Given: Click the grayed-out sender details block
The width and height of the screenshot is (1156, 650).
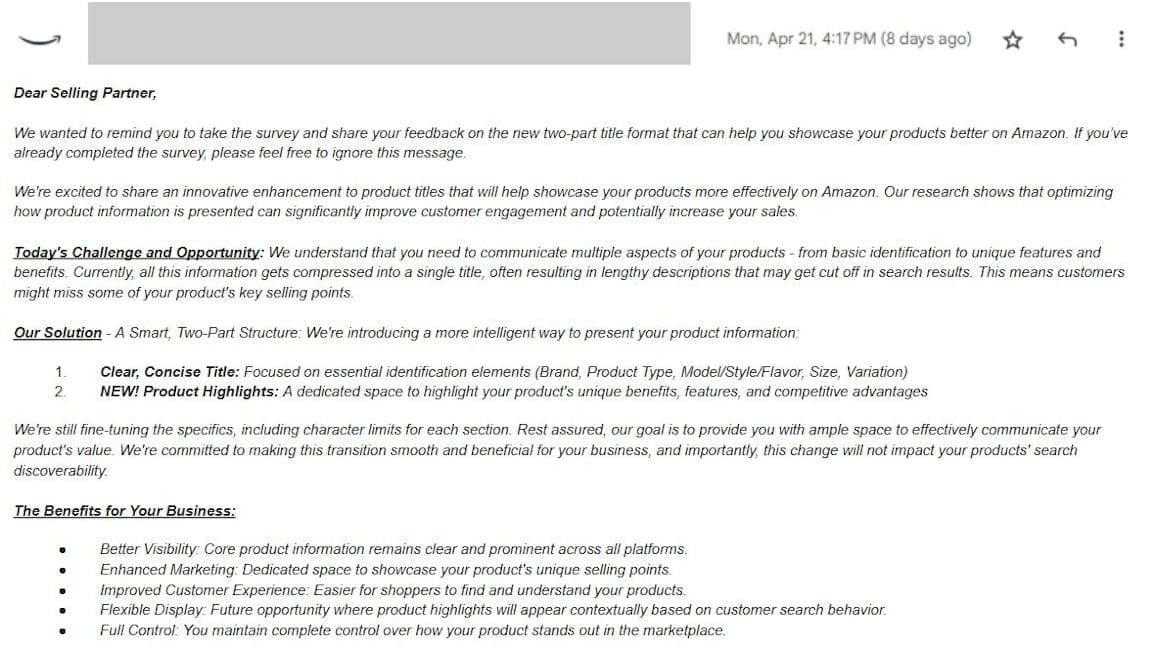Looking at the screenshot, I should pos(389,33).
